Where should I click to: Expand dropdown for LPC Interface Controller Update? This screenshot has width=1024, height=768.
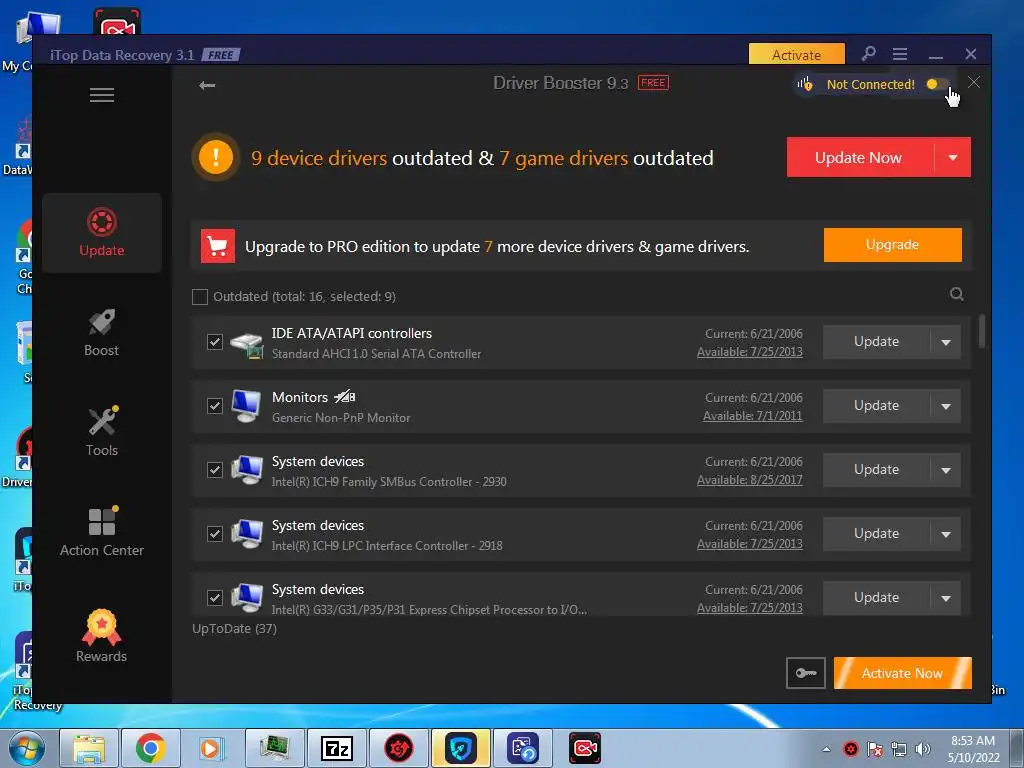[946, 534]
